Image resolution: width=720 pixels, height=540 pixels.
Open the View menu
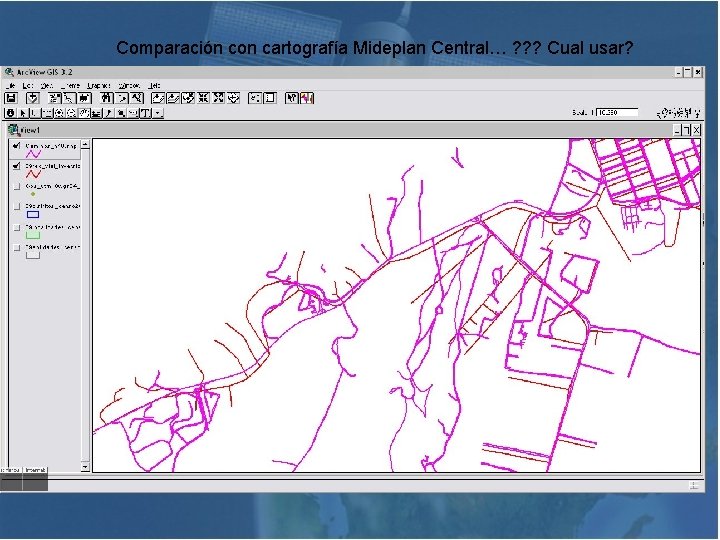pos(47,86)
